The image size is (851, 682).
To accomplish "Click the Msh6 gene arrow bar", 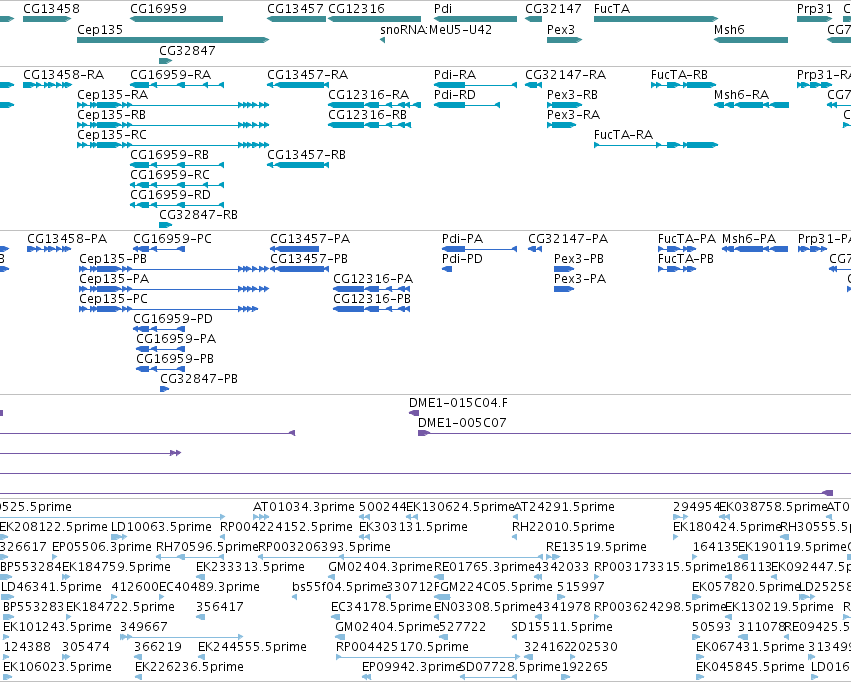I will 751,40.
